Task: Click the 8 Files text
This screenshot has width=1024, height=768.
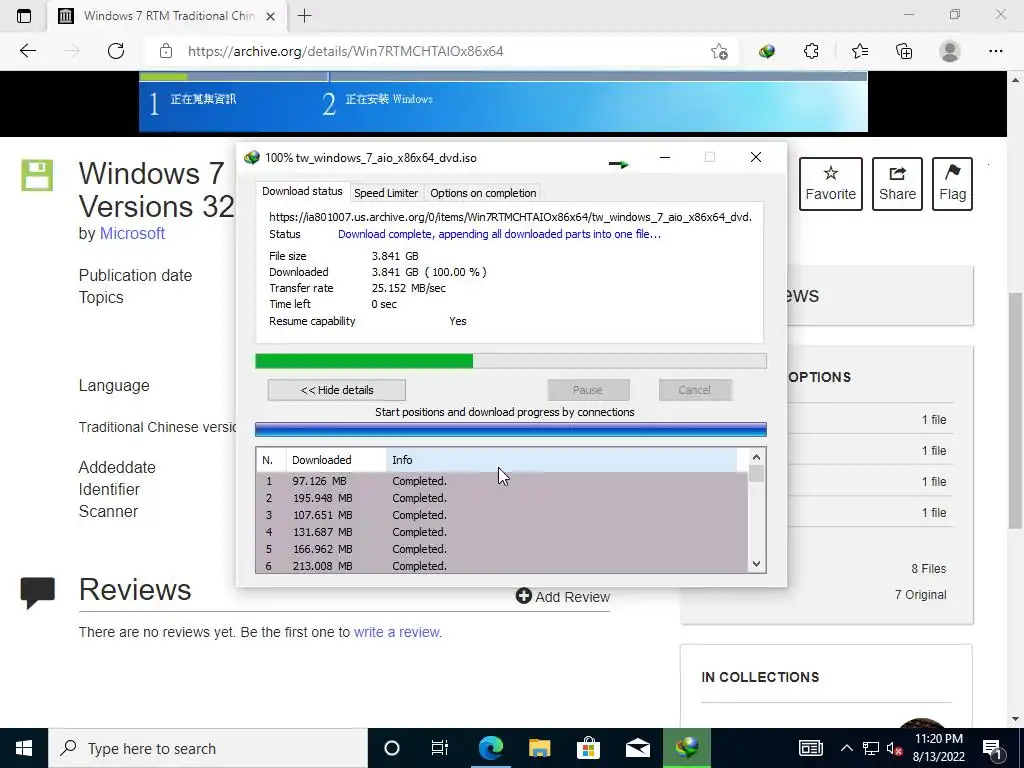Action: 929,569
